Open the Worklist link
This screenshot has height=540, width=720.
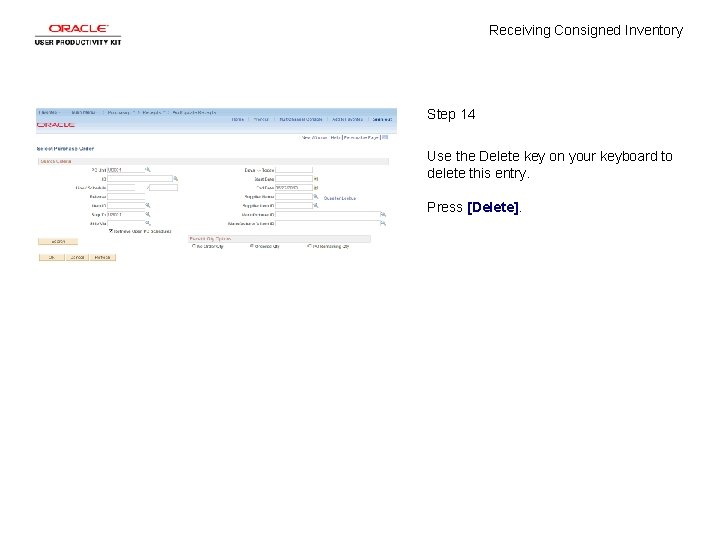tap(261, 119)
